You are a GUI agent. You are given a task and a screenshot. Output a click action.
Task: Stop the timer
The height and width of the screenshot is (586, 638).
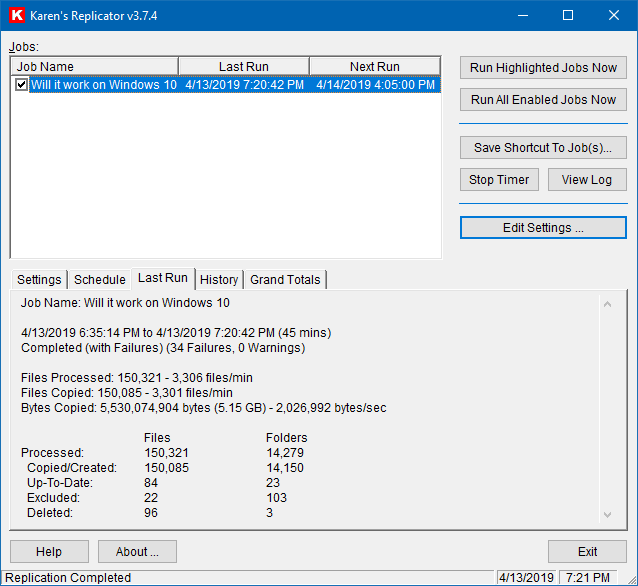pyautogui.click(x=500, y=180)
